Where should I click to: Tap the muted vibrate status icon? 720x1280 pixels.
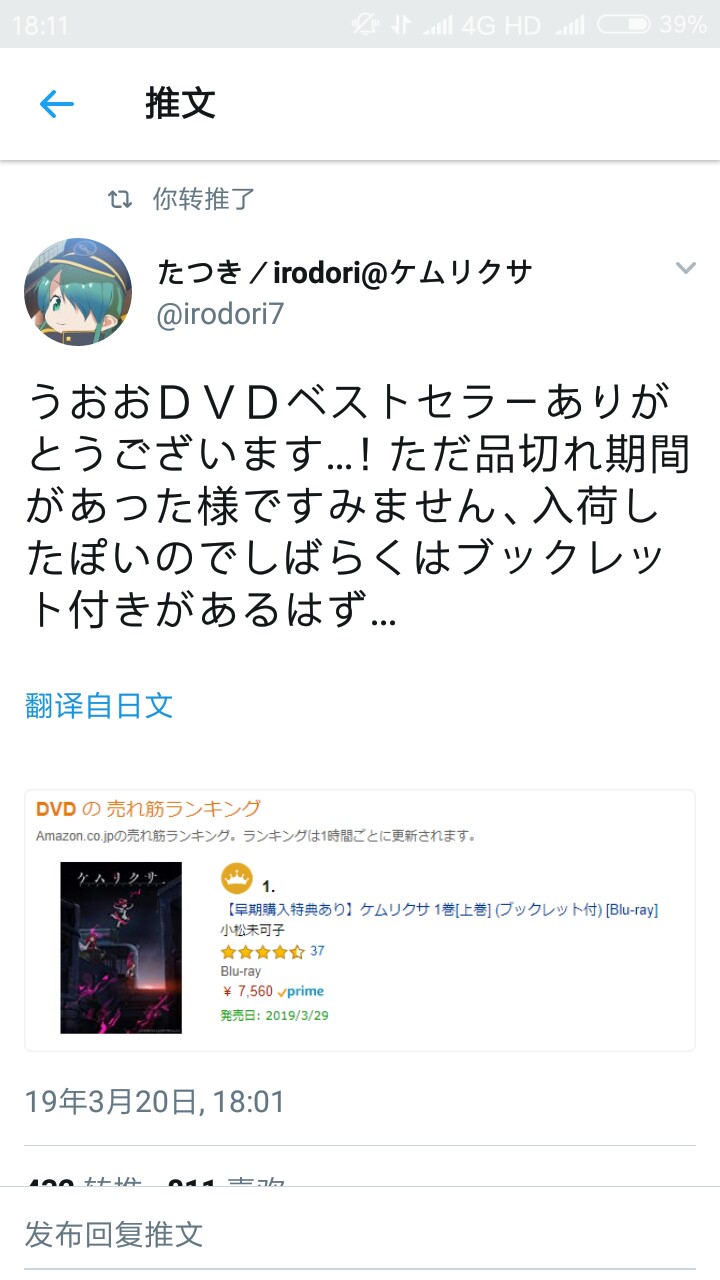click(365, 24)
